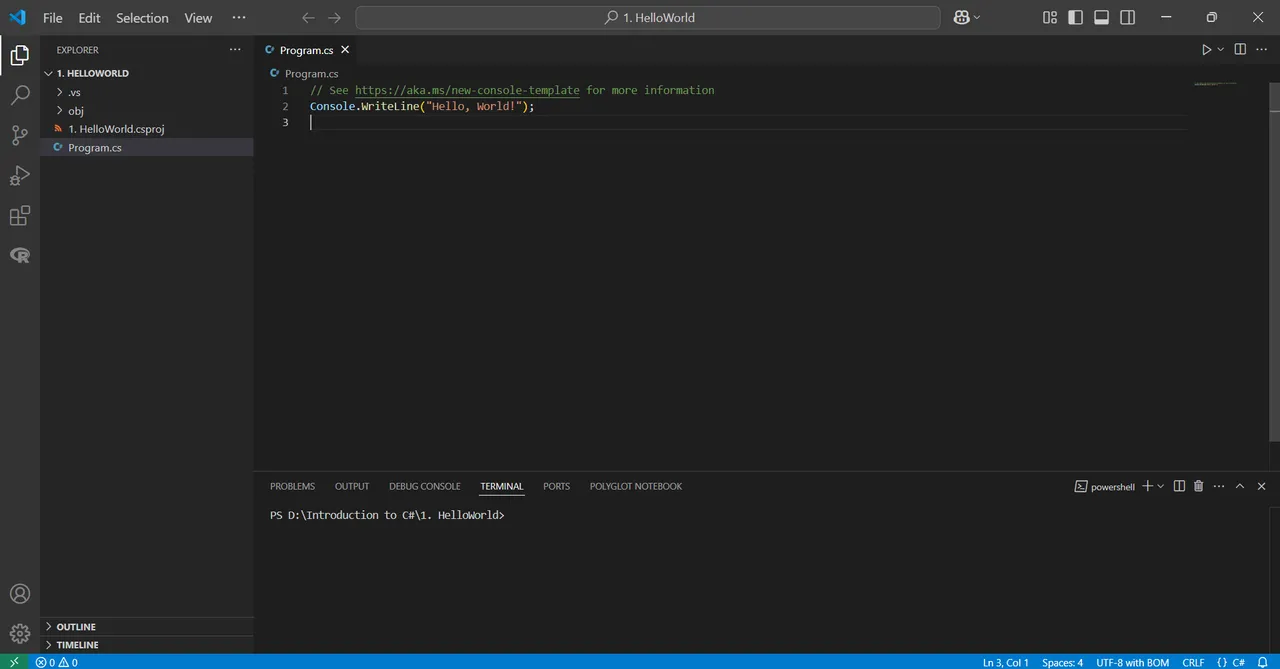The width and height of the screenshot is (1280, 669).
Task: Run the program with the play icon
Action: [x=1206, y=49]
